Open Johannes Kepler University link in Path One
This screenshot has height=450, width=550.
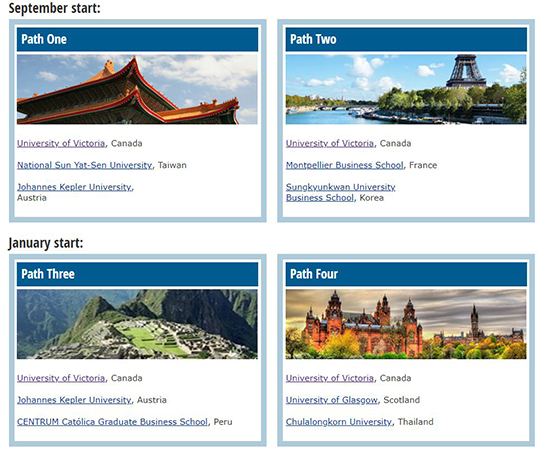click(74, 187)
